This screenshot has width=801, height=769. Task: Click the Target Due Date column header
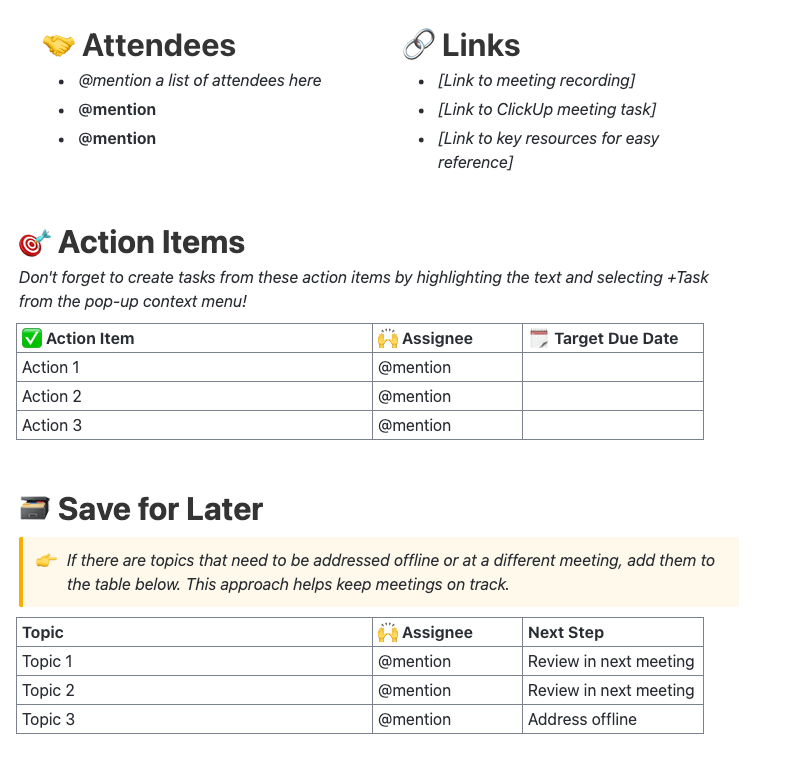pyautogui.click(x=616, y=339)
